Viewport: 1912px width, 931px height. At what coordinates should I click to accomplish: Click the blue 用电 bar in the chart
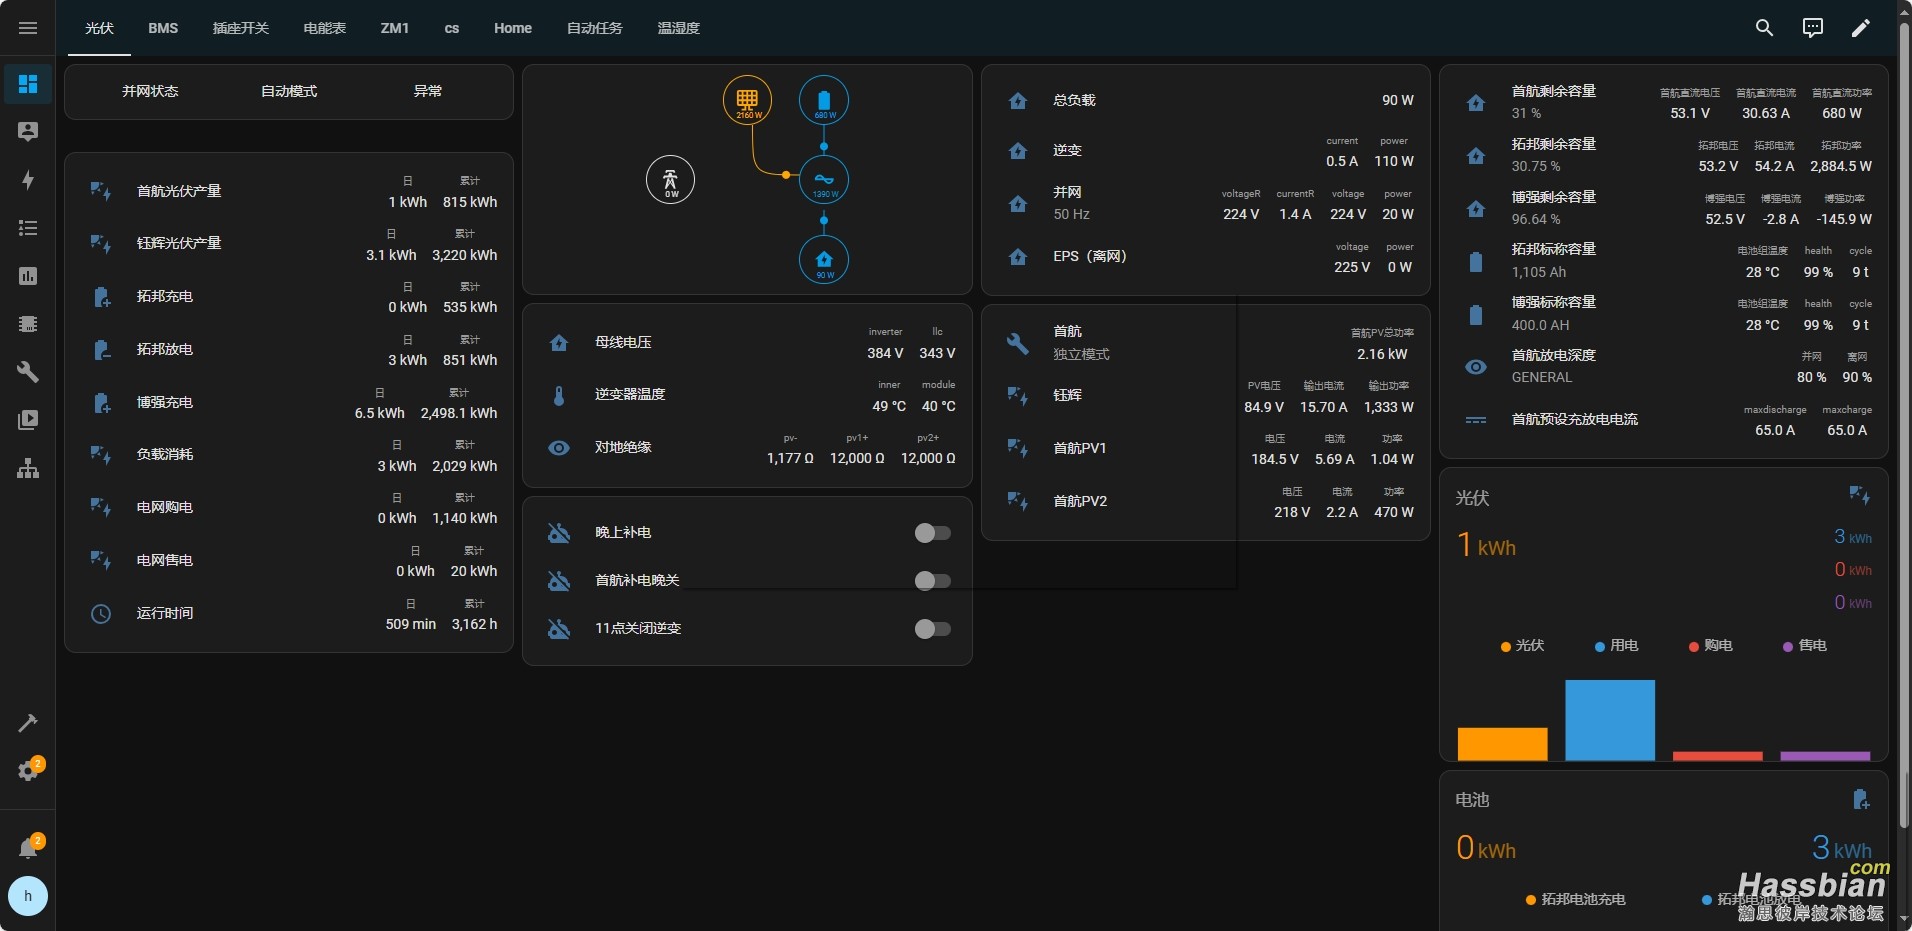1609,720
